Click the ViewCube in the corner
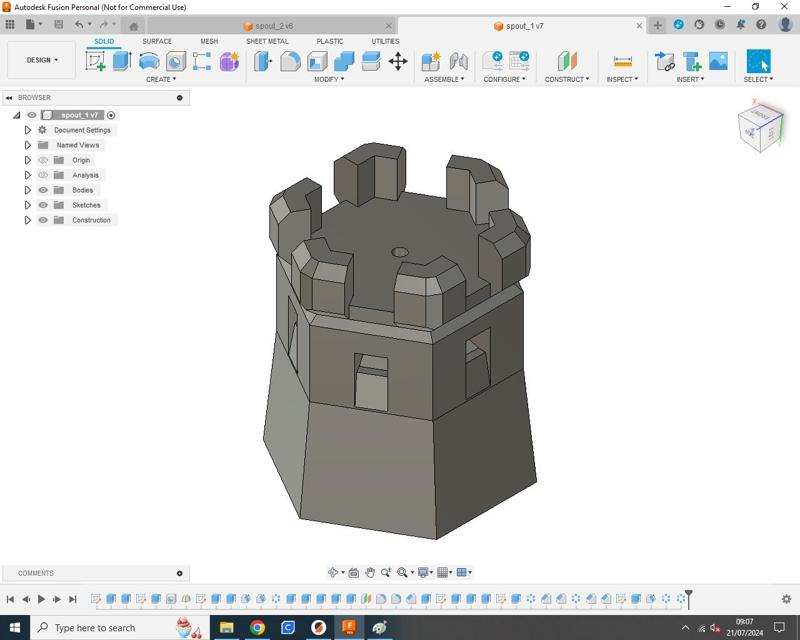This screenshot has width=800, height=640. (759, 128)
